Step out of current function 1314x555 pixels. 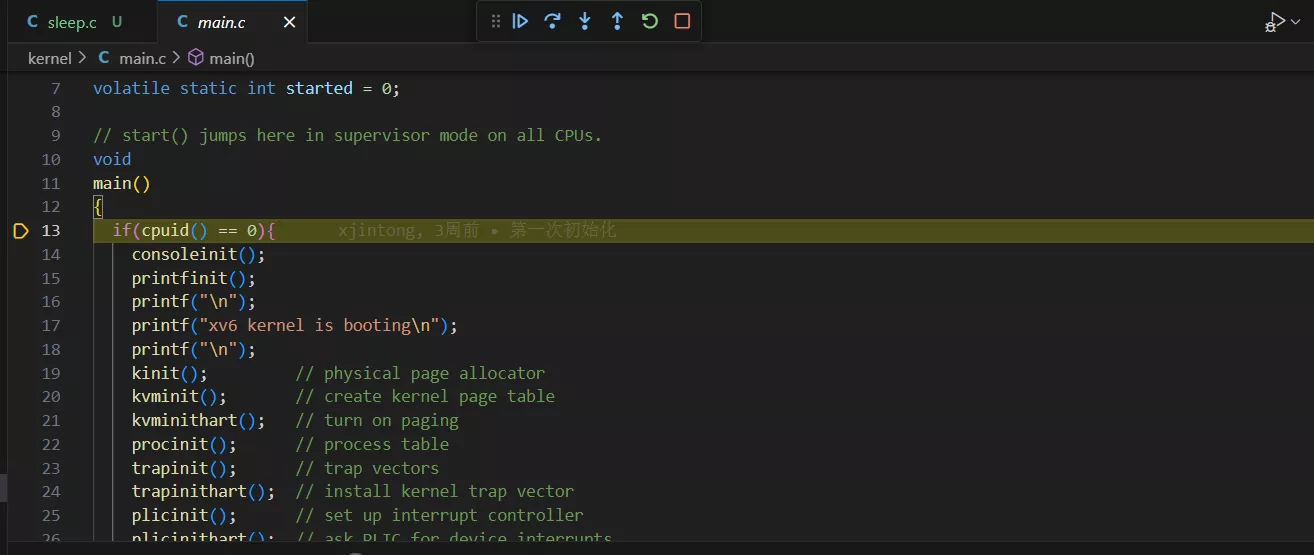point(617,21)
